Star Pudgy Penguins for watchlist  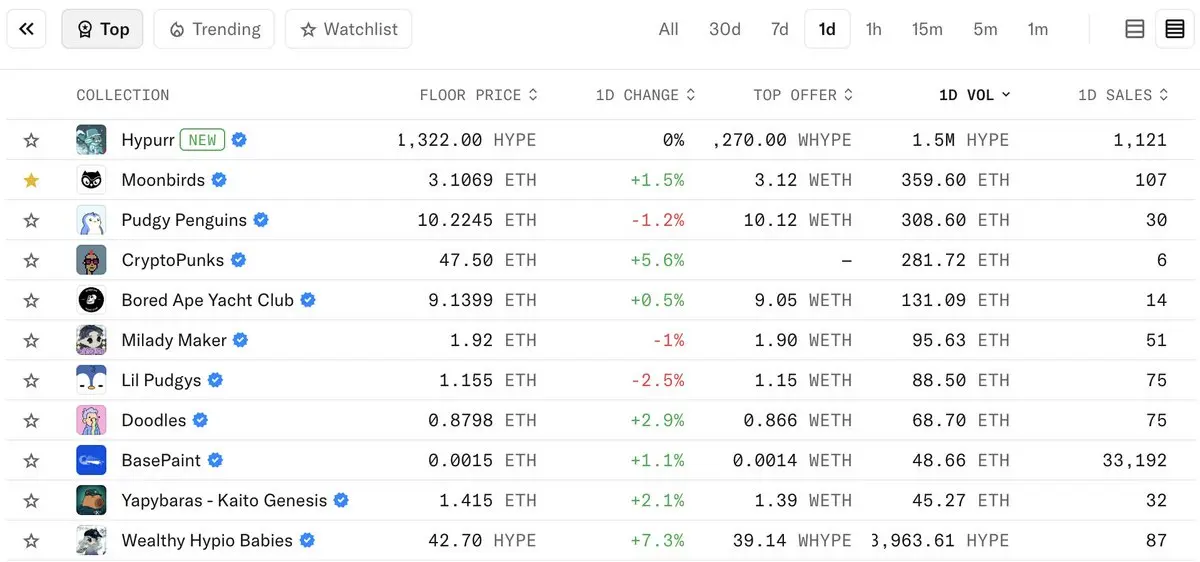tap(31, 220)
